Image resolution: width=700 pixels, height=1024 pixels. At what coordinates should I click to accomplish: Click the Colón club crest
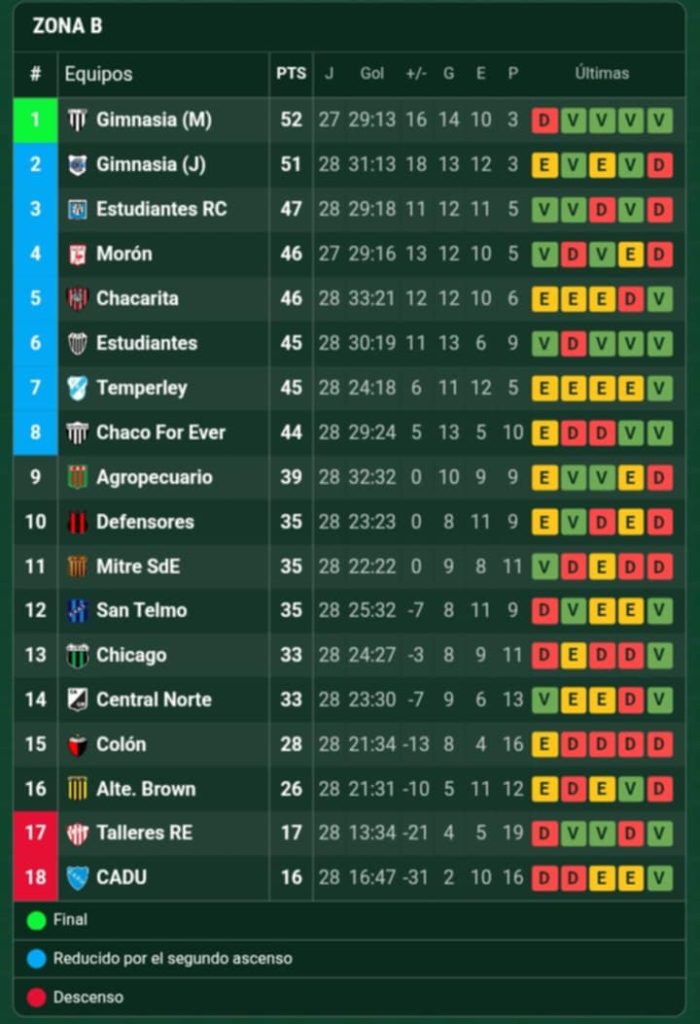coord(77,745)
